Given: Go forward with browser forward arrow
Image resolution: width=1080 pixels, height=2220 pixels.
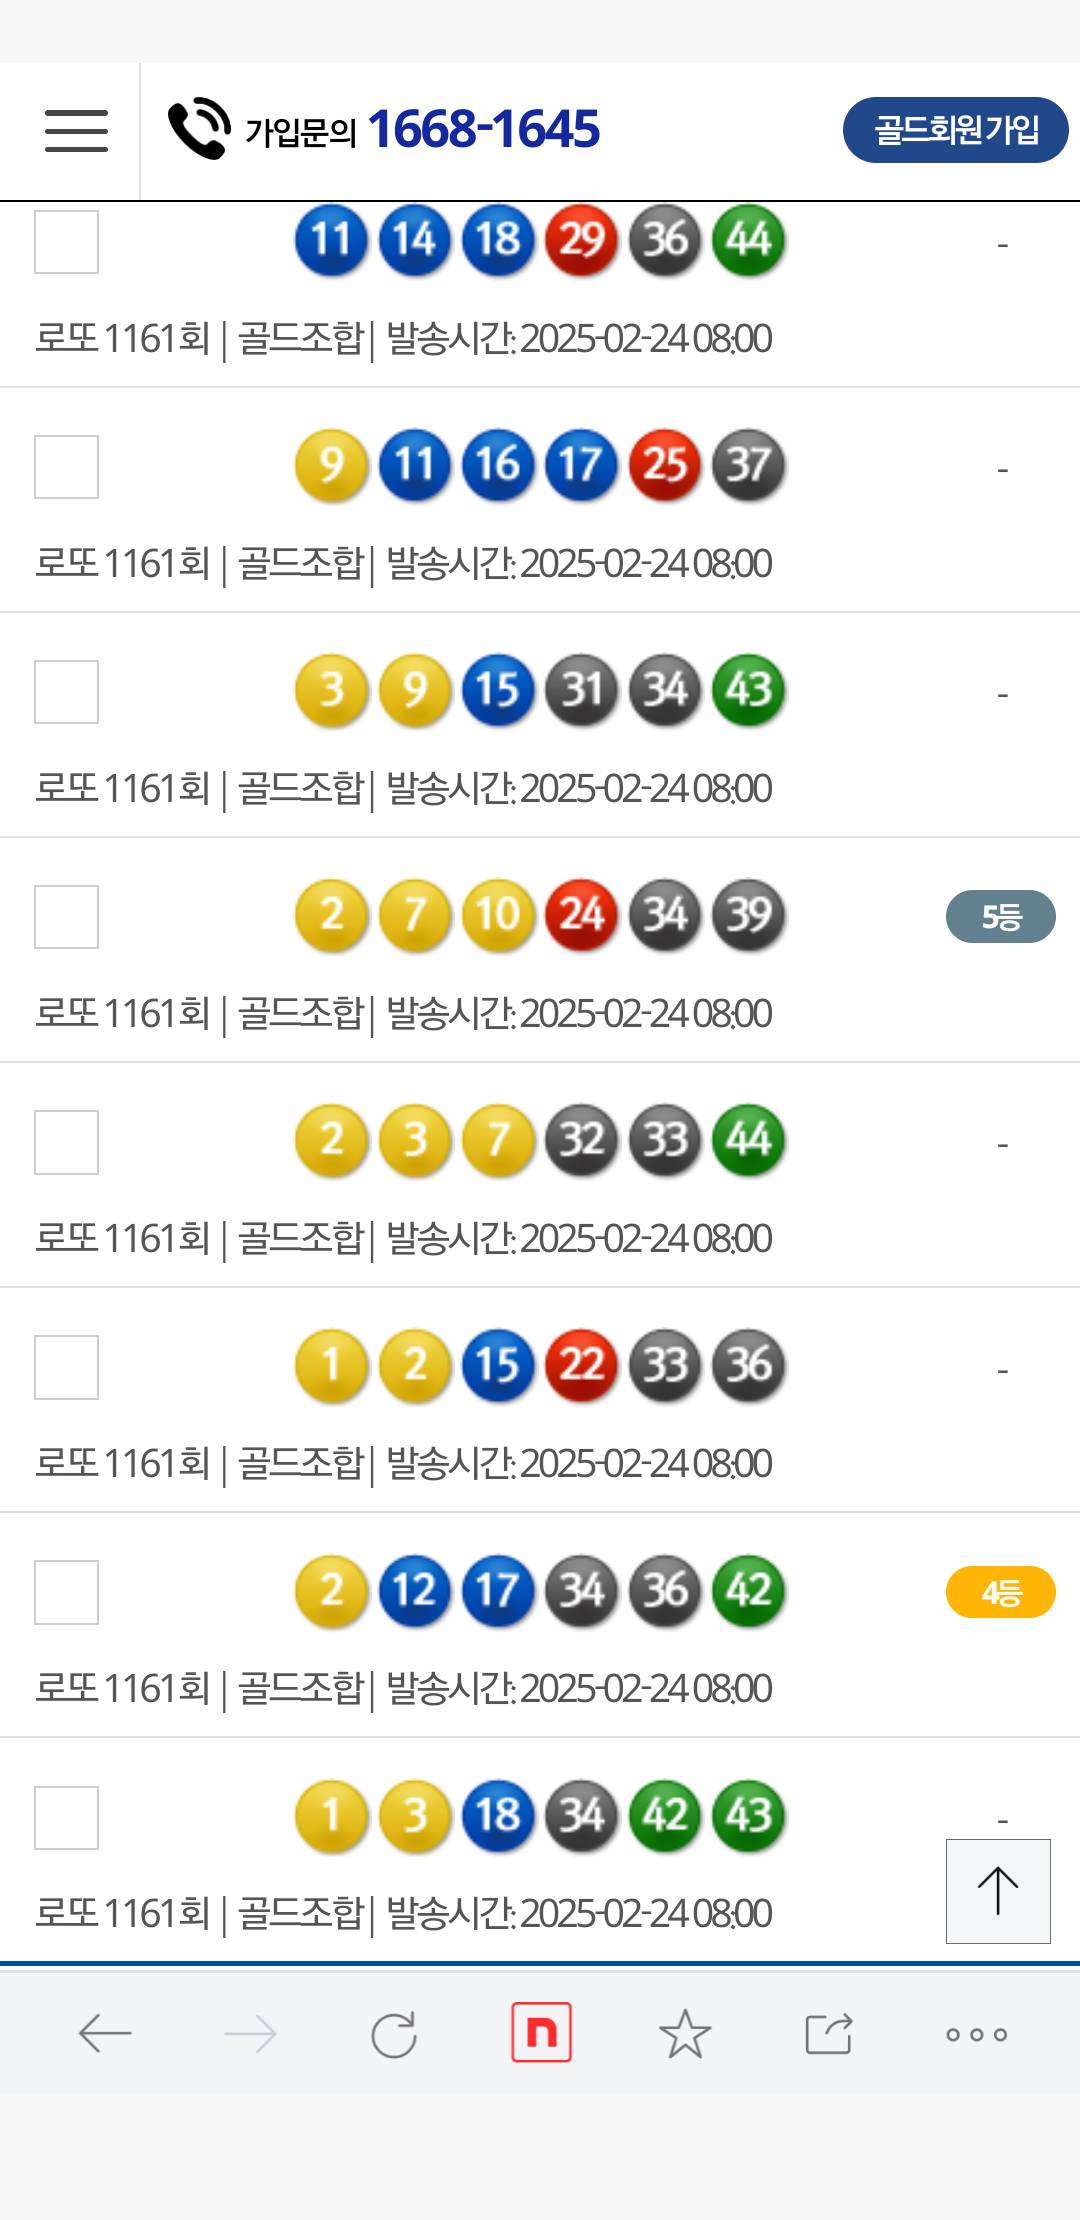Looking at the screenshot, I should tap(250, 2033).
